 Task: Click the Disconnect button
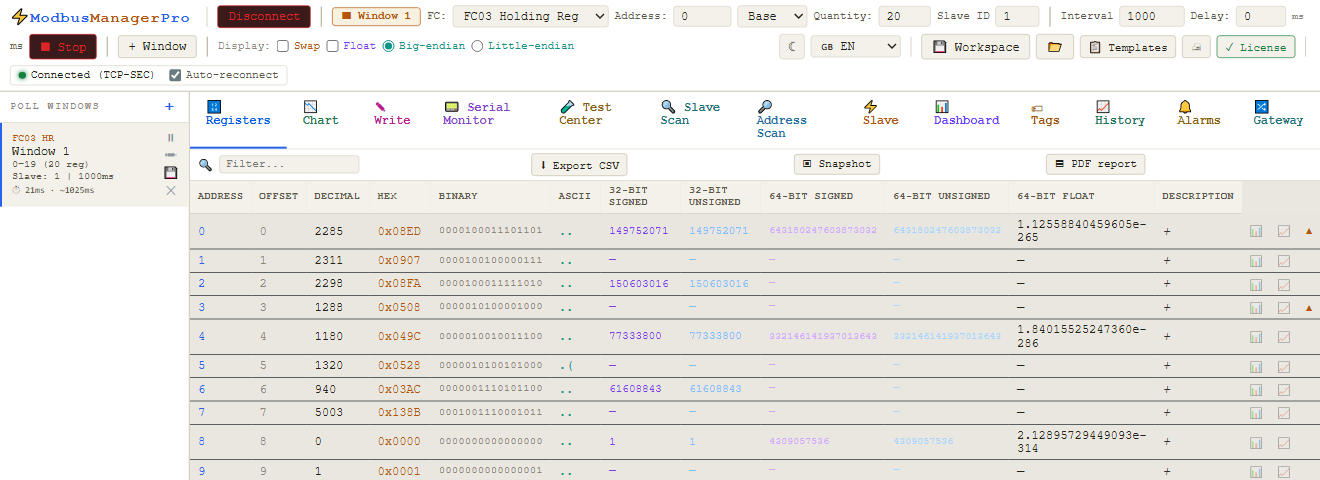264,16
